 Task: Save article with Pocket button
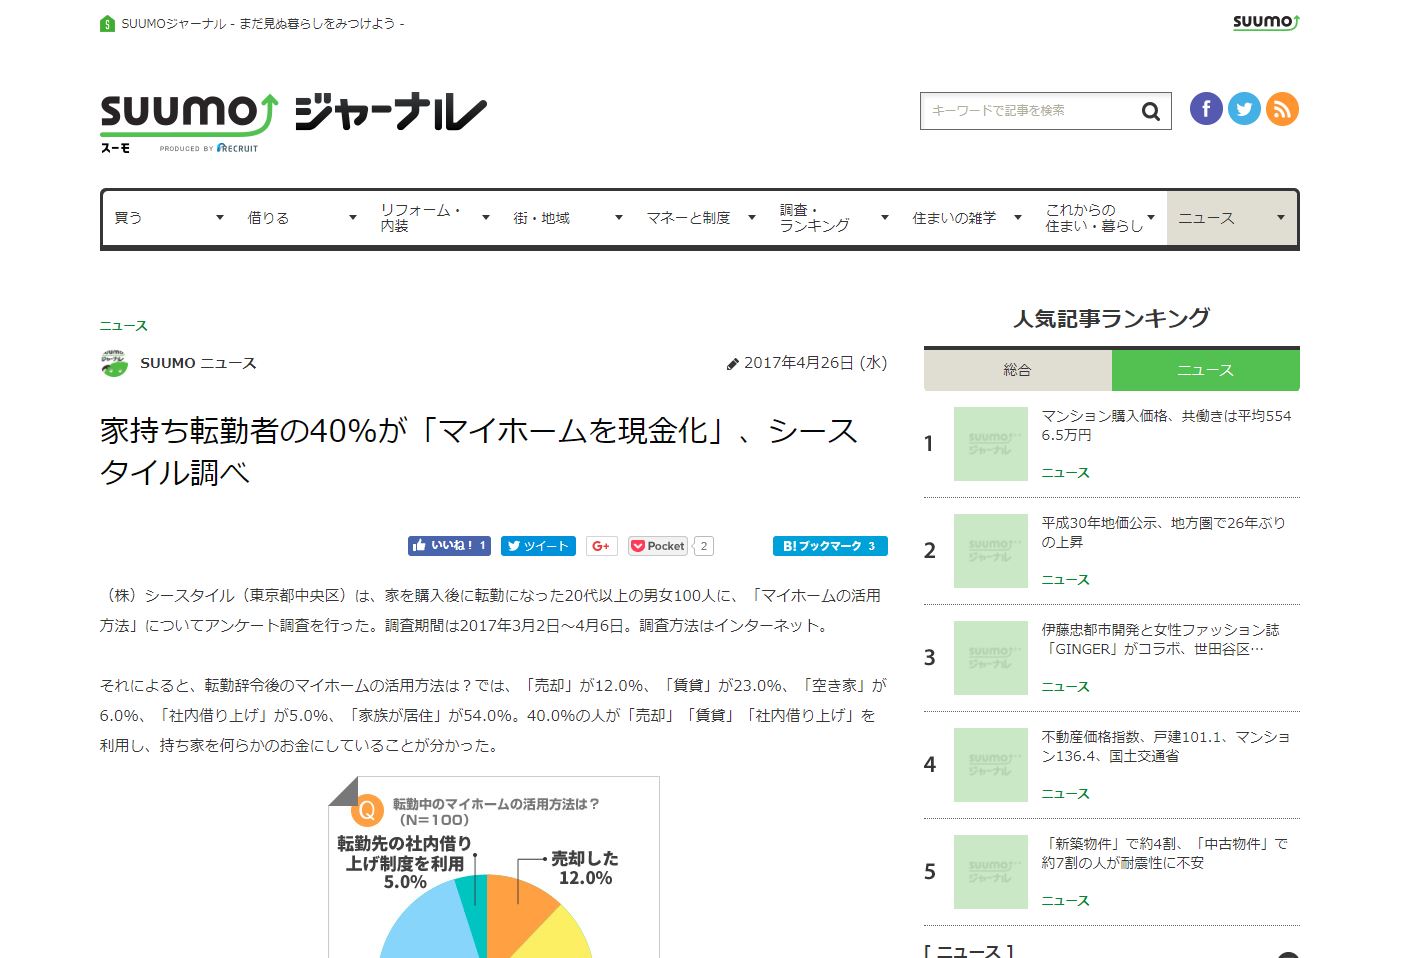pyautogui.click(x=658, y=546)
